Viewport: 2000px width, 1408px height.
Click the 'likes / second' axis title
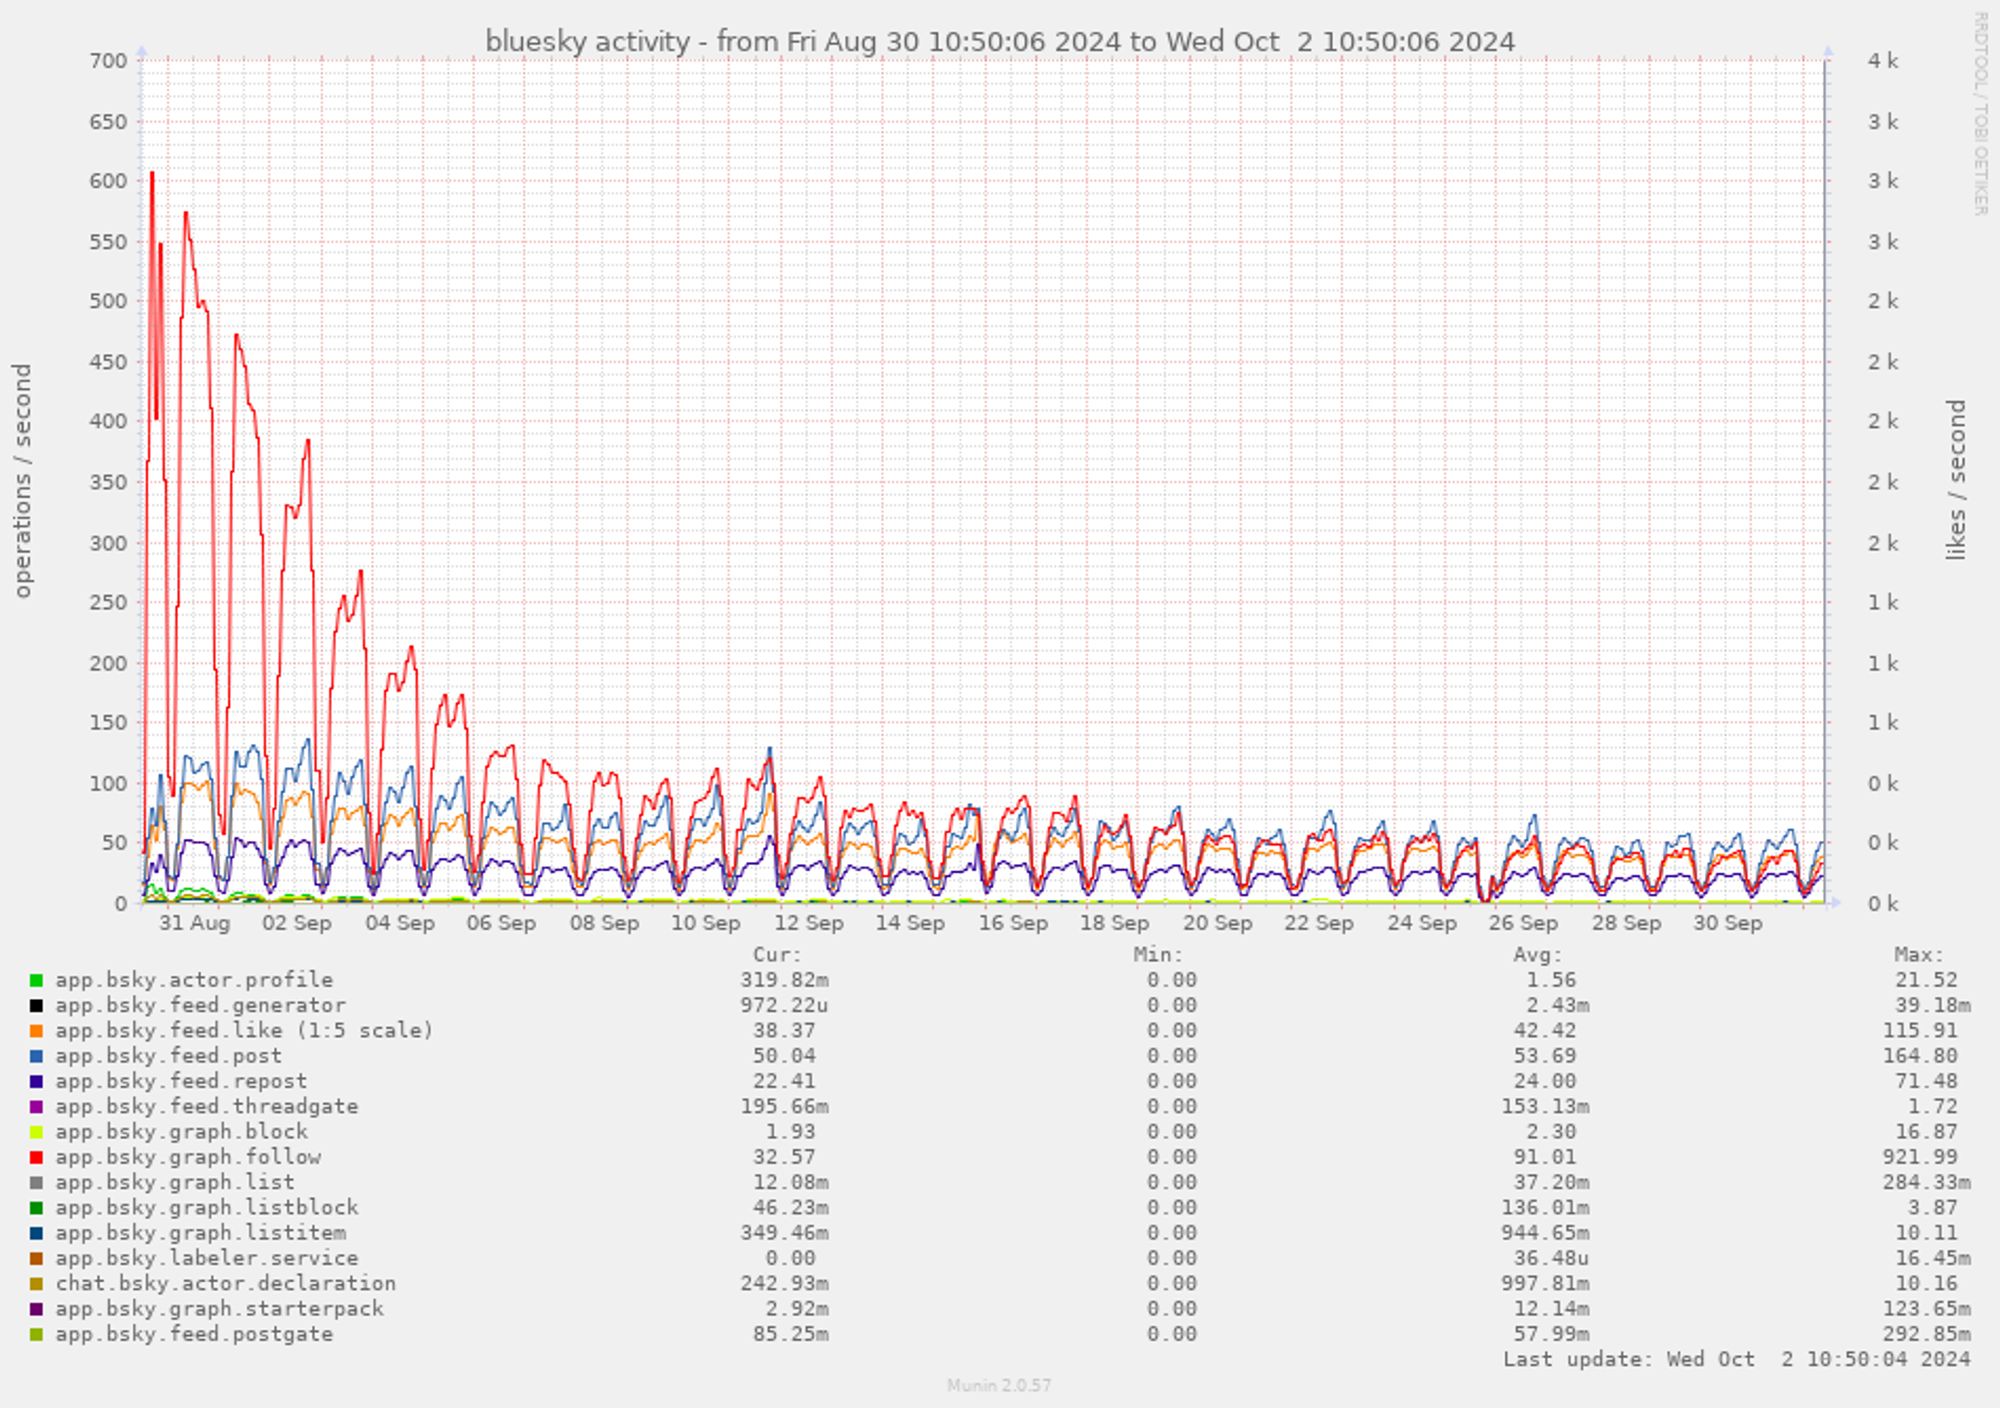(x=1956, y=480)
